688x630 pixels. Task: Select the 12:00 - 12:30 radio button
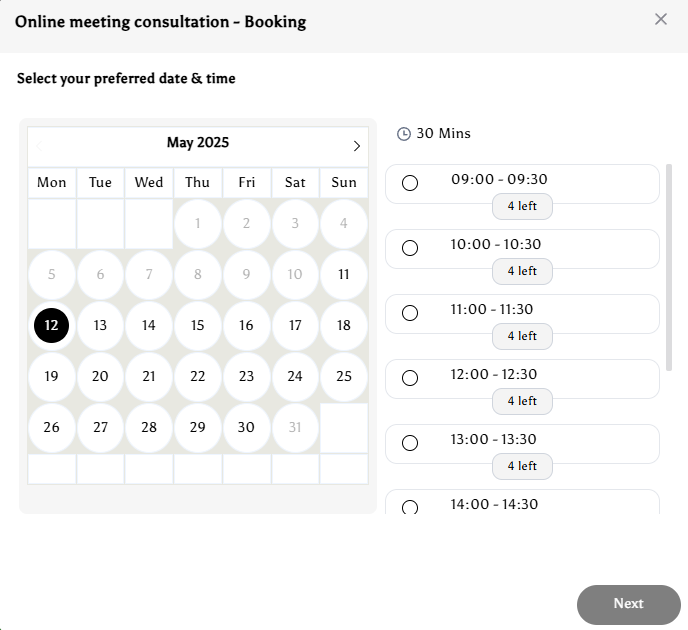tap(410, 378)
